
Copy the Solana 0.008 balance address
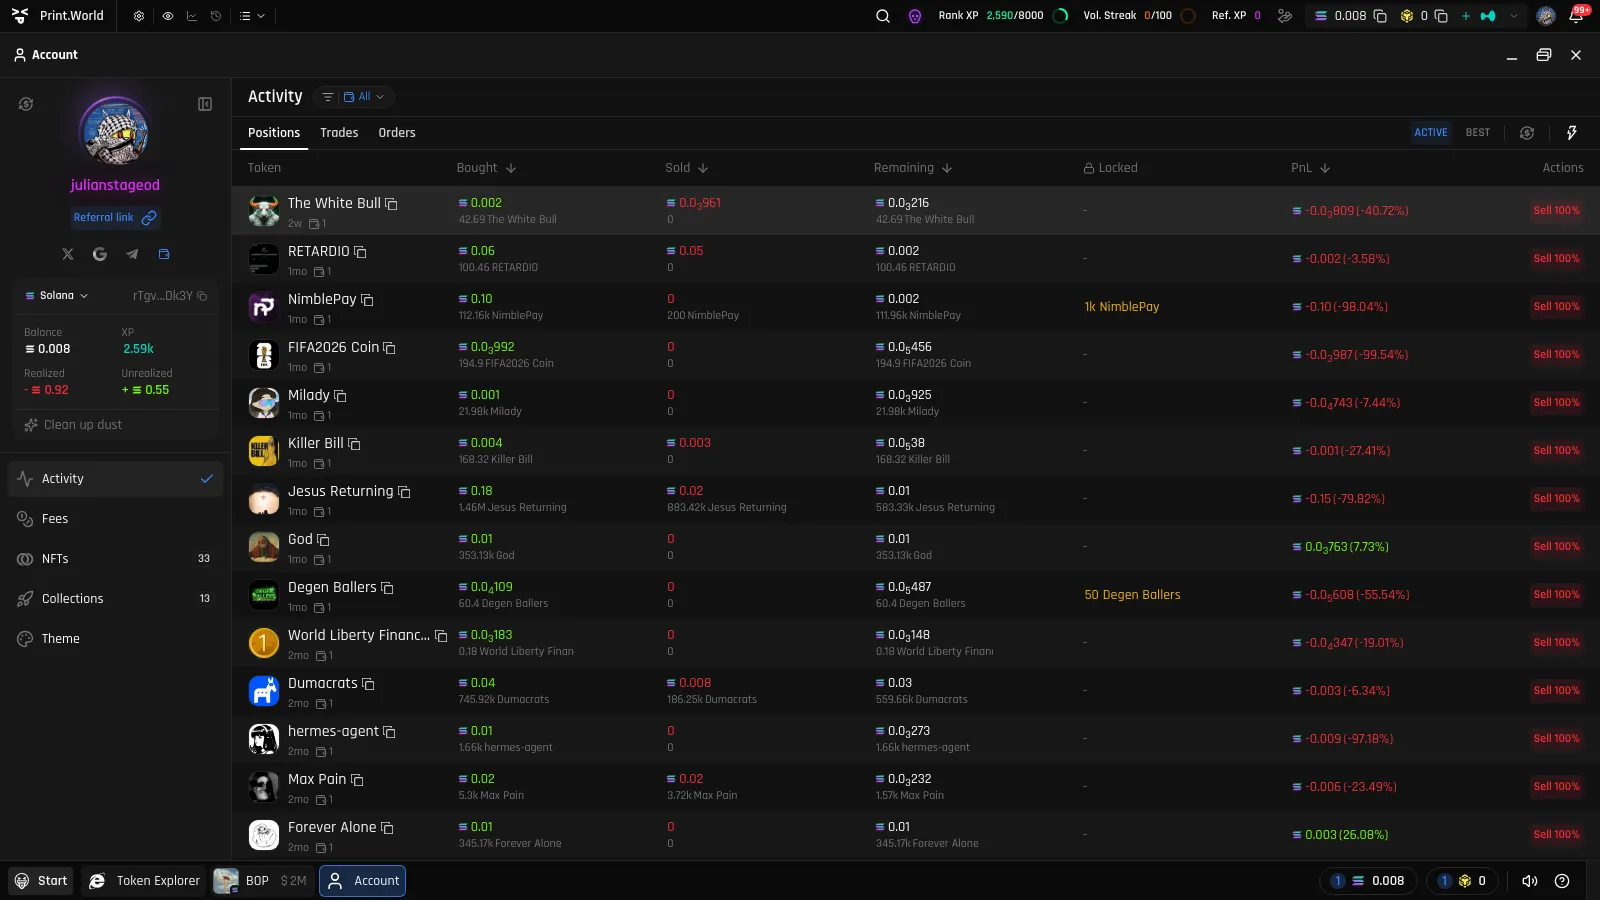click(x=1380, y=16)
